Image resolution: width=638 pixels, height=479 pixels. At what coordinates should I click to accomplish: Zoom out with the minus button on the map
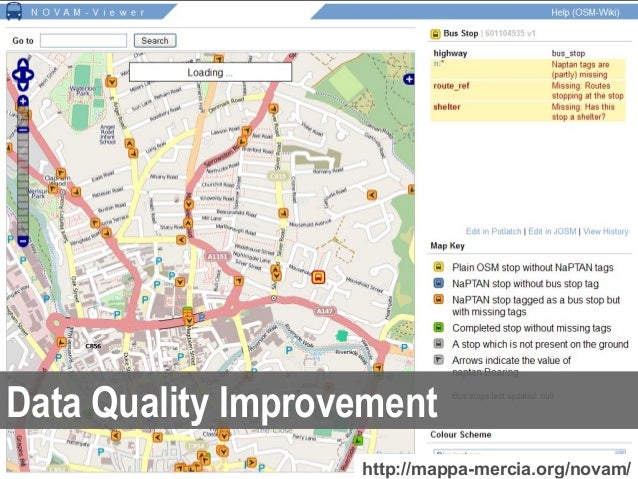pyautogui.click(x=23, y=241)
